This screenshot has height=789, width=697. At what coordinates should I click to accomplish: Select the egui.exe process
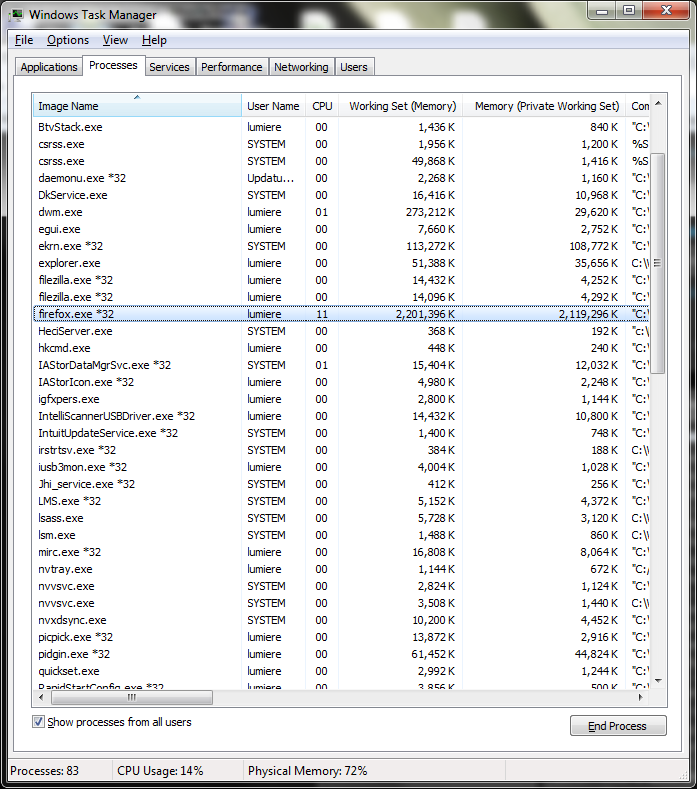(x=341, y=229)
